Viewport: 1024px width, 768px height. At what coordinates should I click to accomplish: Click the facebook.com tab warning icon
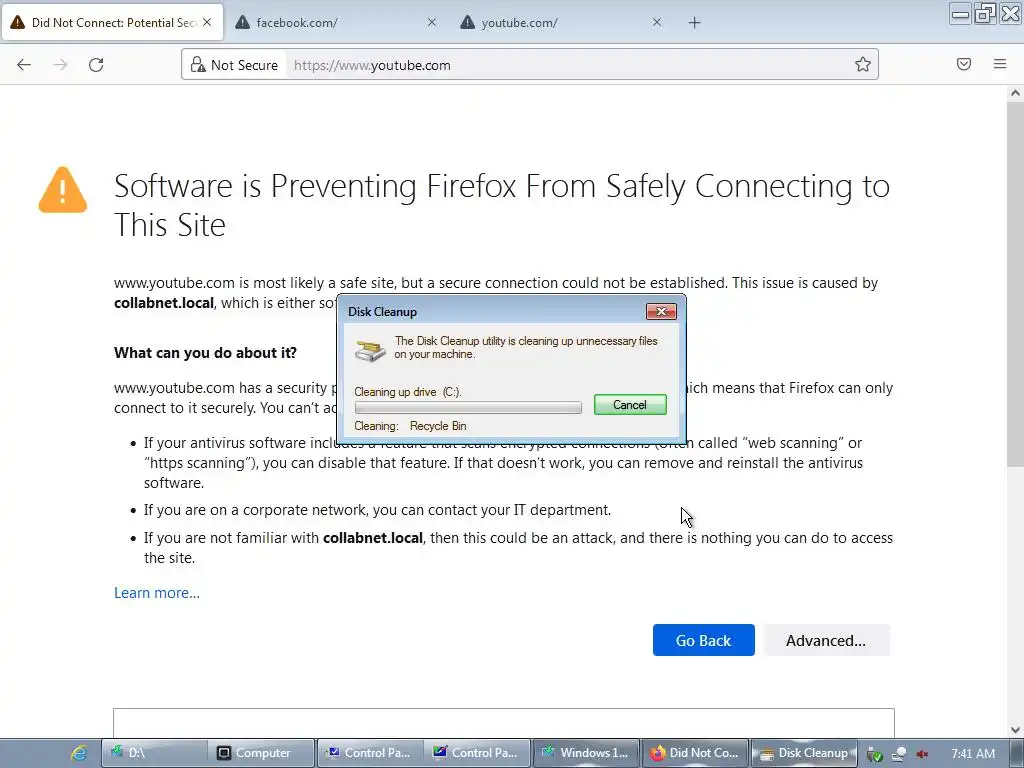[x=242, y=22]
